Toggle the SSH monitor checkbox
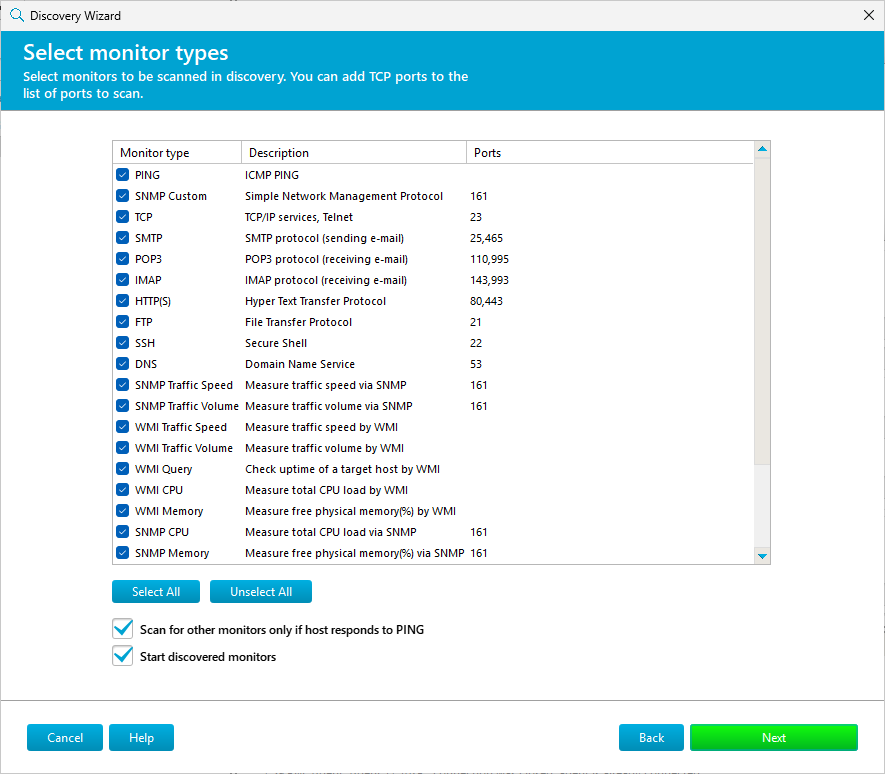This screenshot has width=885, height=774. point(122,343)
